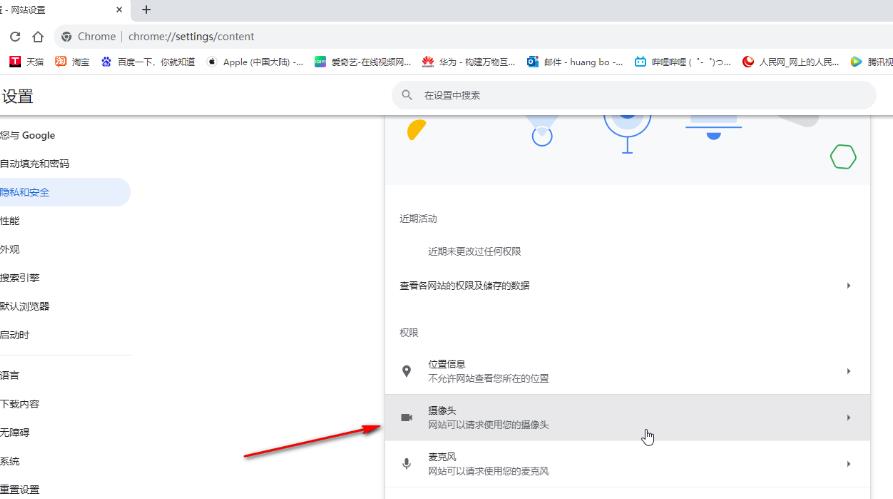This screenshot has height=499, width=893.
Task: Open 下载内容 settings section
Action: [20, 403]
